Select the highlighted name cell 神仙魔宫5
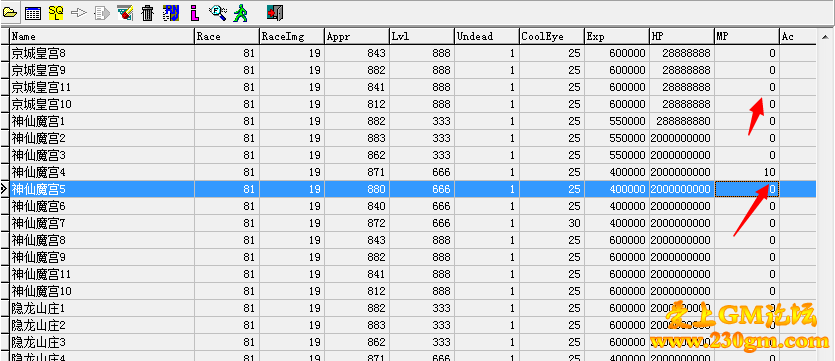This screenshot has width=835, height=361. (x=102, y=189)
